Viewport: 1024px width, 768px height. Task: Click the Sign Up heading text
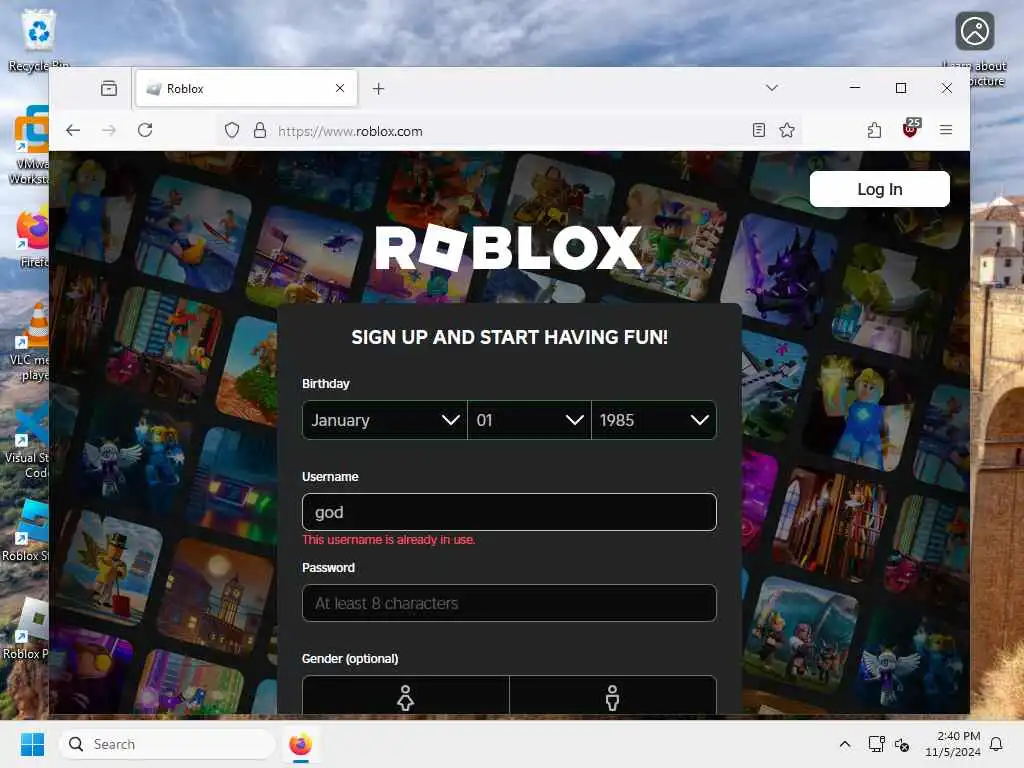509,337
